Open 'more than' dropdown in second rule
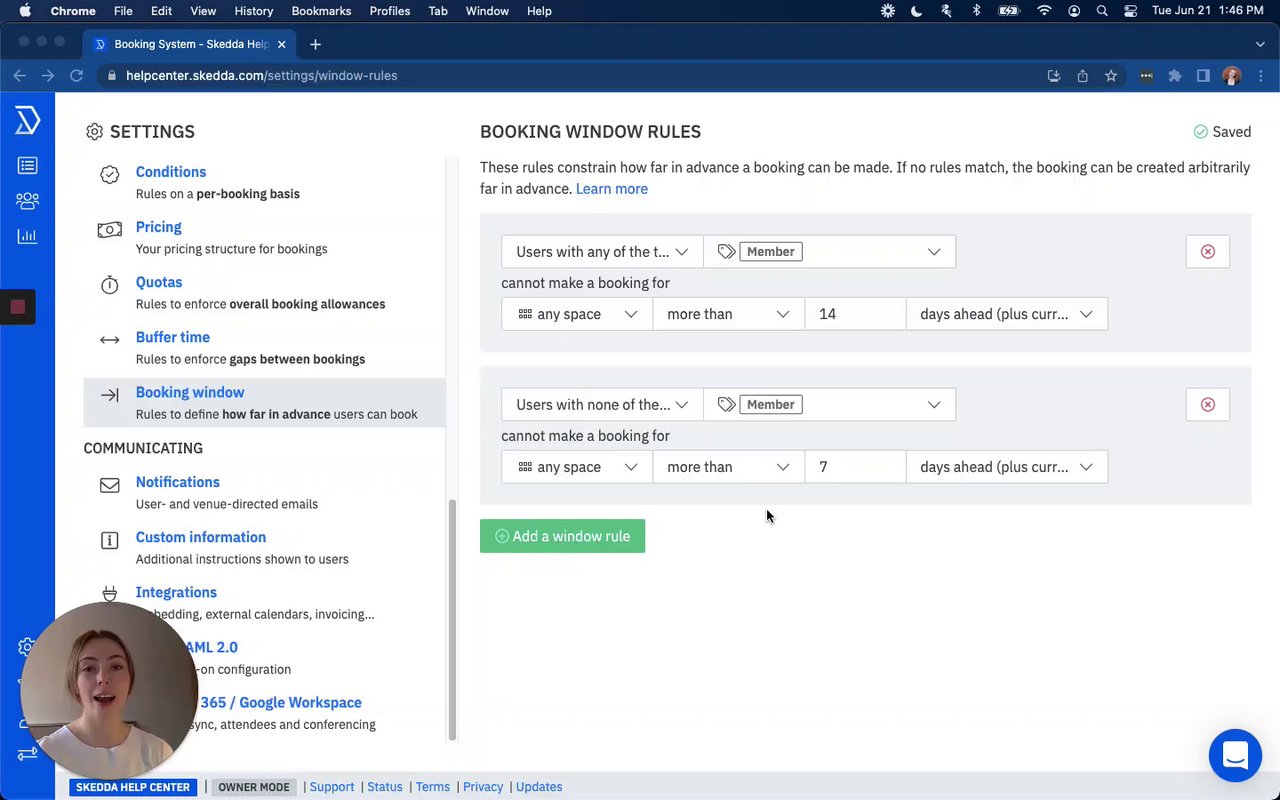 coord(728,467)
